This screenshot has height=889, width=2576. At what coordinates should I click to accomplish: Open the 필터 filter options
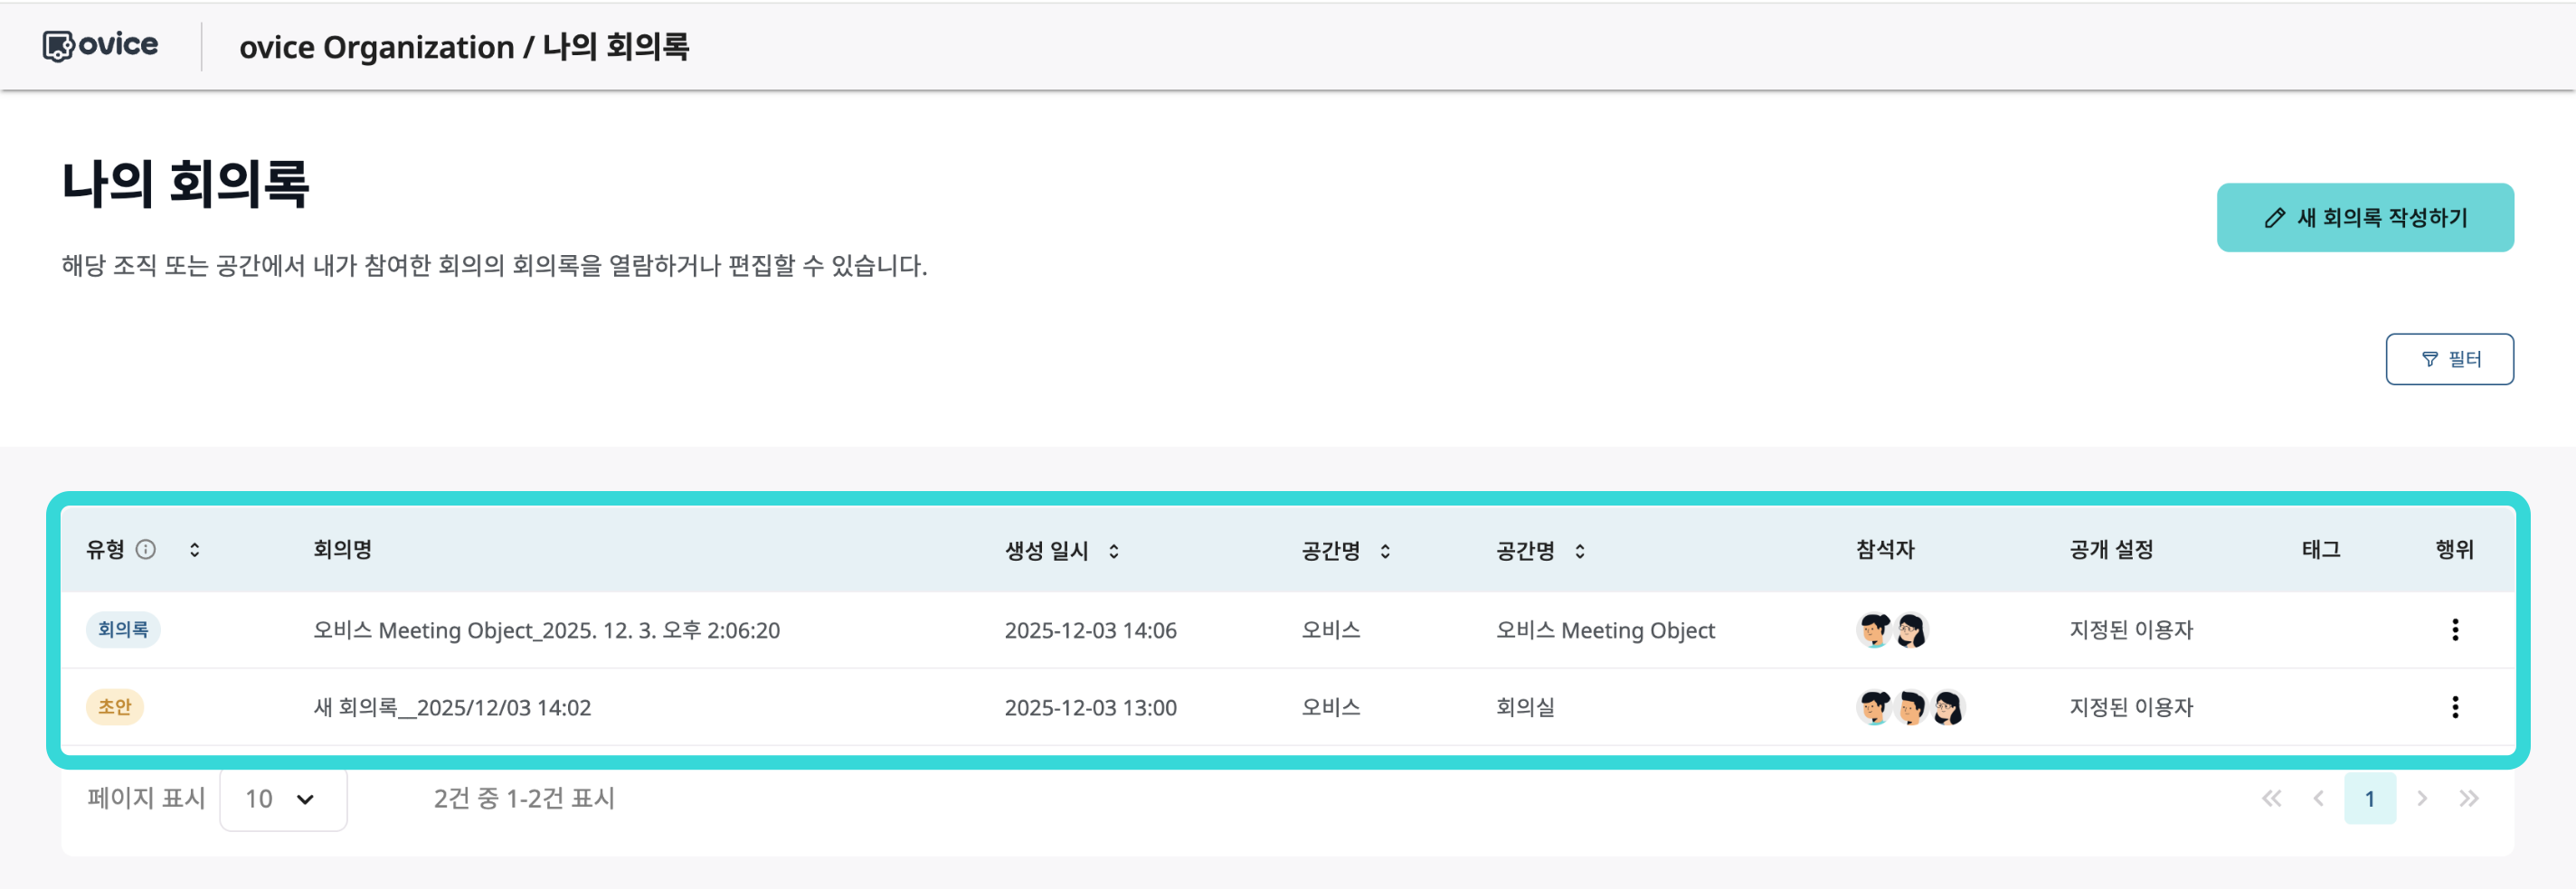pyautogui.click(x=2449, y=359)
